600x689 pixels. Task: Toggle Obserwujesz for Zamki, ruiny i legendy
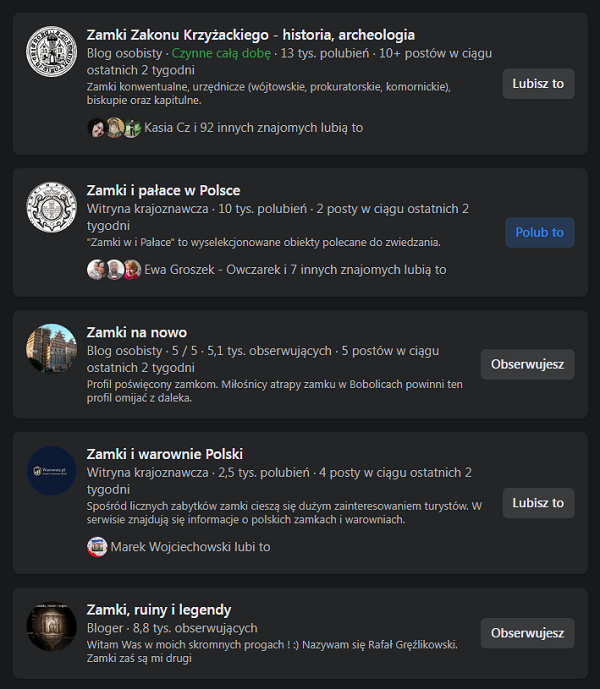tap(527, 633)
